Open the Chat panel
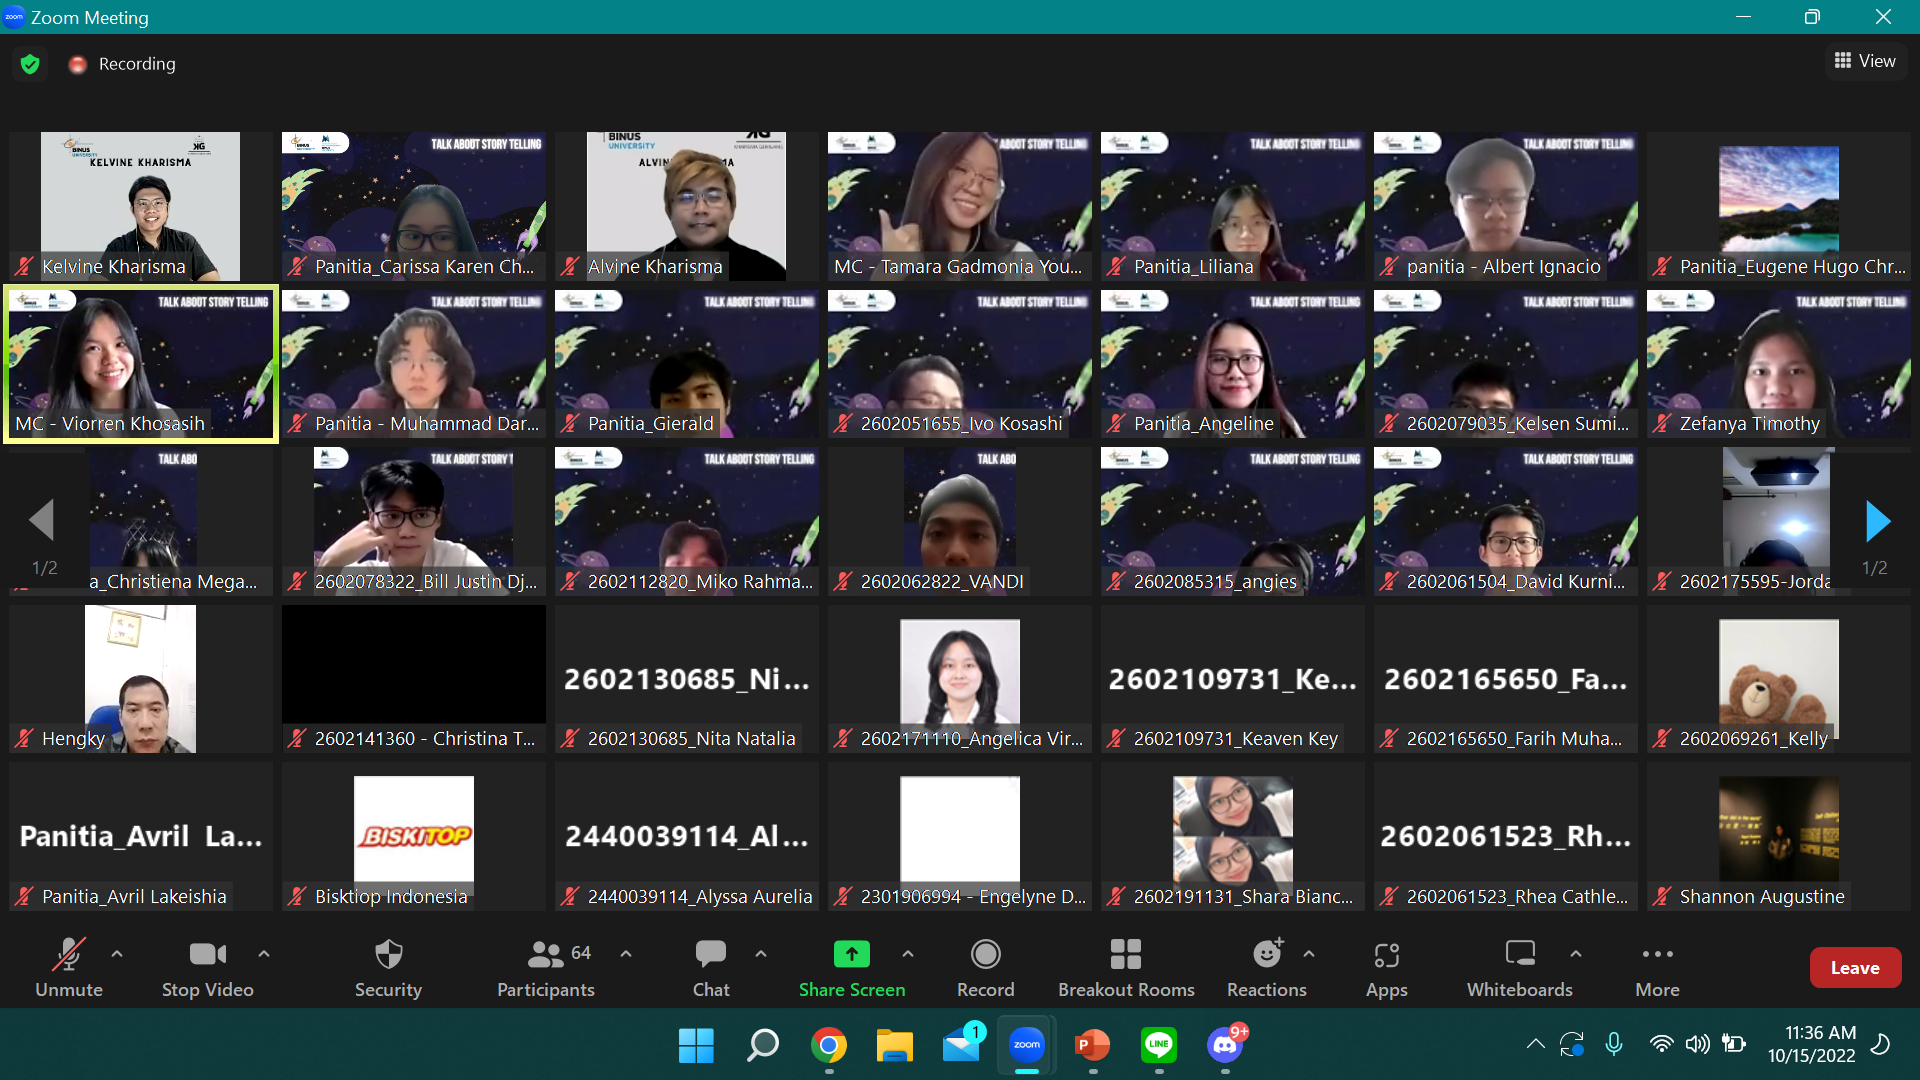 pyautogui.click(x=711, y=967)
